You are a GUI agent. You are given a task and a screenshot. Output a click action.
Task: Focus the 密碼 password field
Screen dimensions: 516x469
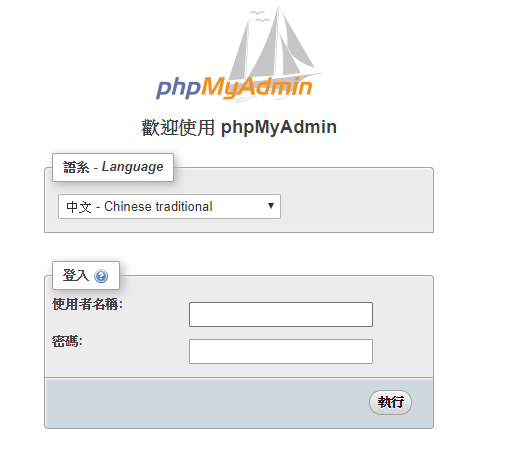click(281, 351)
